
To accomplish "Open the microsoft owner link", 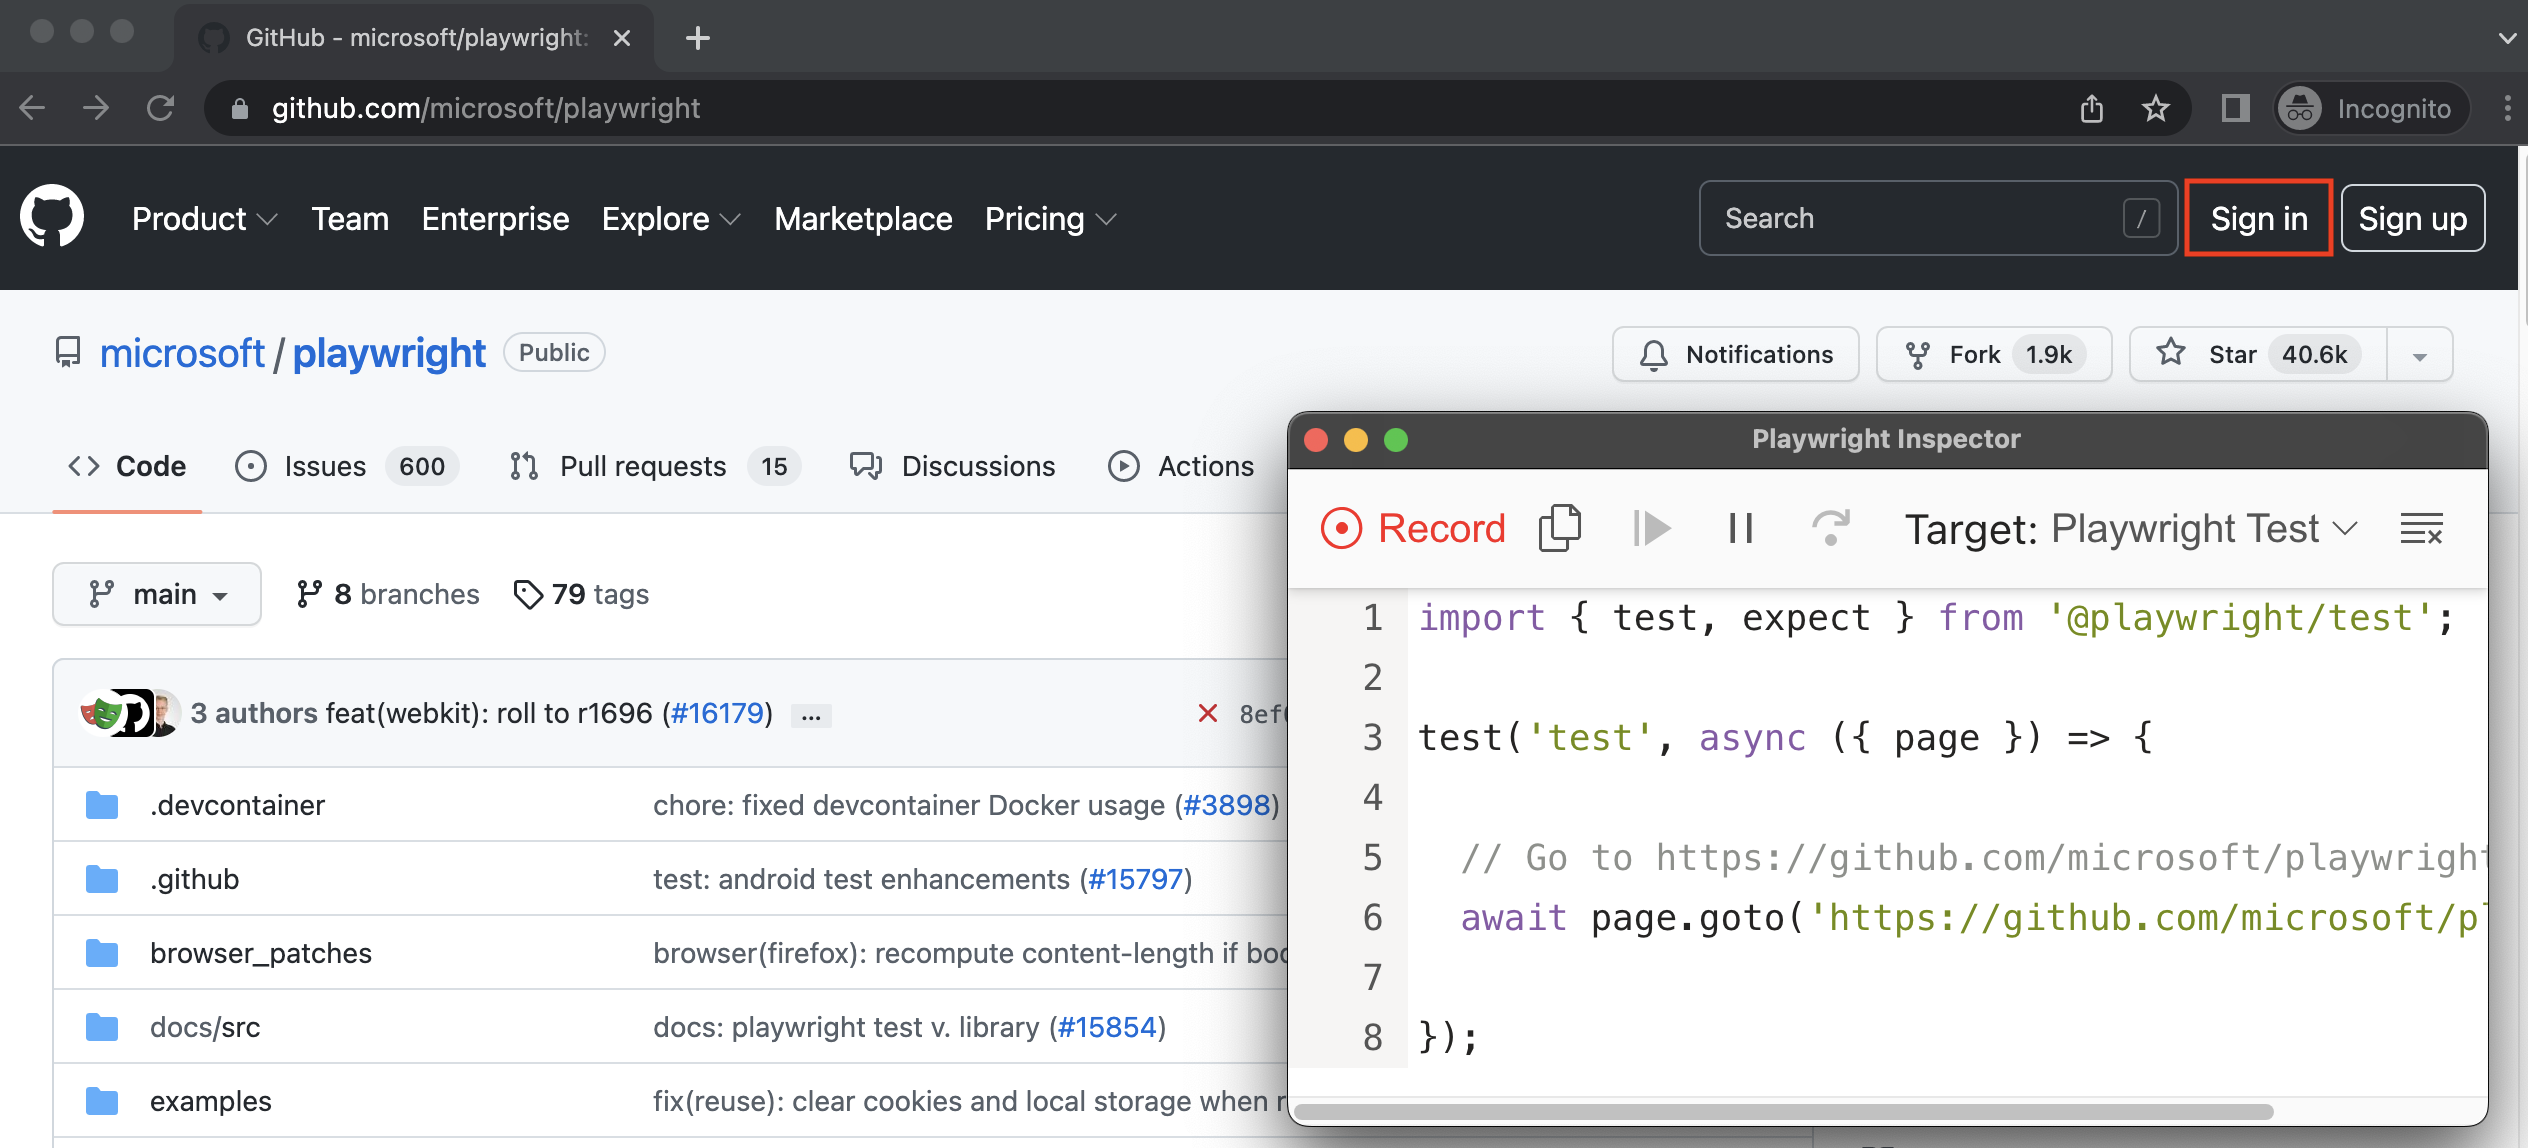I will coord(182,353).
